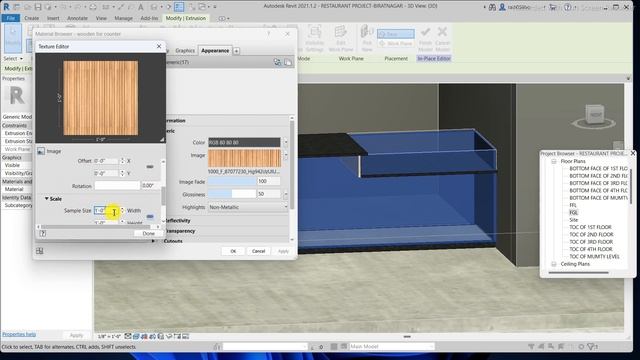Click Cancel in Material Browser
The height and width of the screenshot is (360, 640).
(x=258, y=251)
